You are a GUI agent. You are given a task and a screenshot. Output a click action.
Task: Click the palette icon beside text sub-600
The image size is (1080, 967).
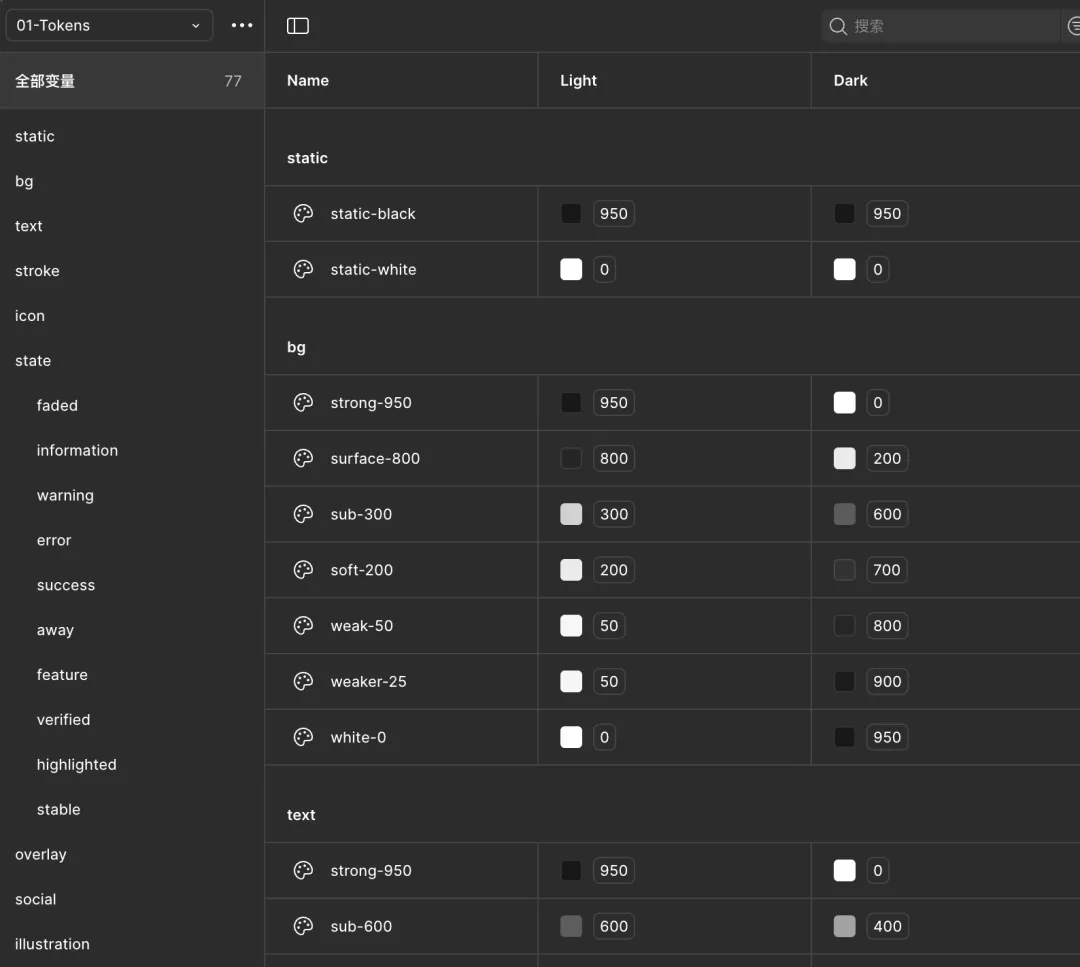click(303, 926)
